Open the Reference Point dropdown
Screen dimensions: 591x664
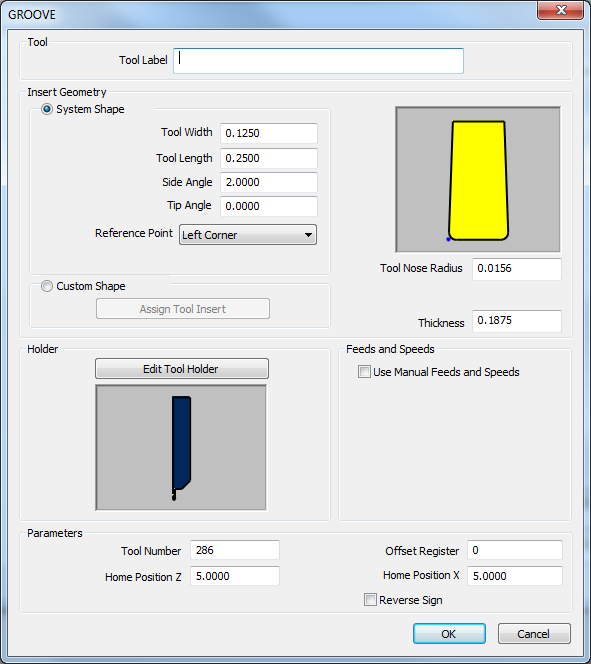(x=248, y=235)
